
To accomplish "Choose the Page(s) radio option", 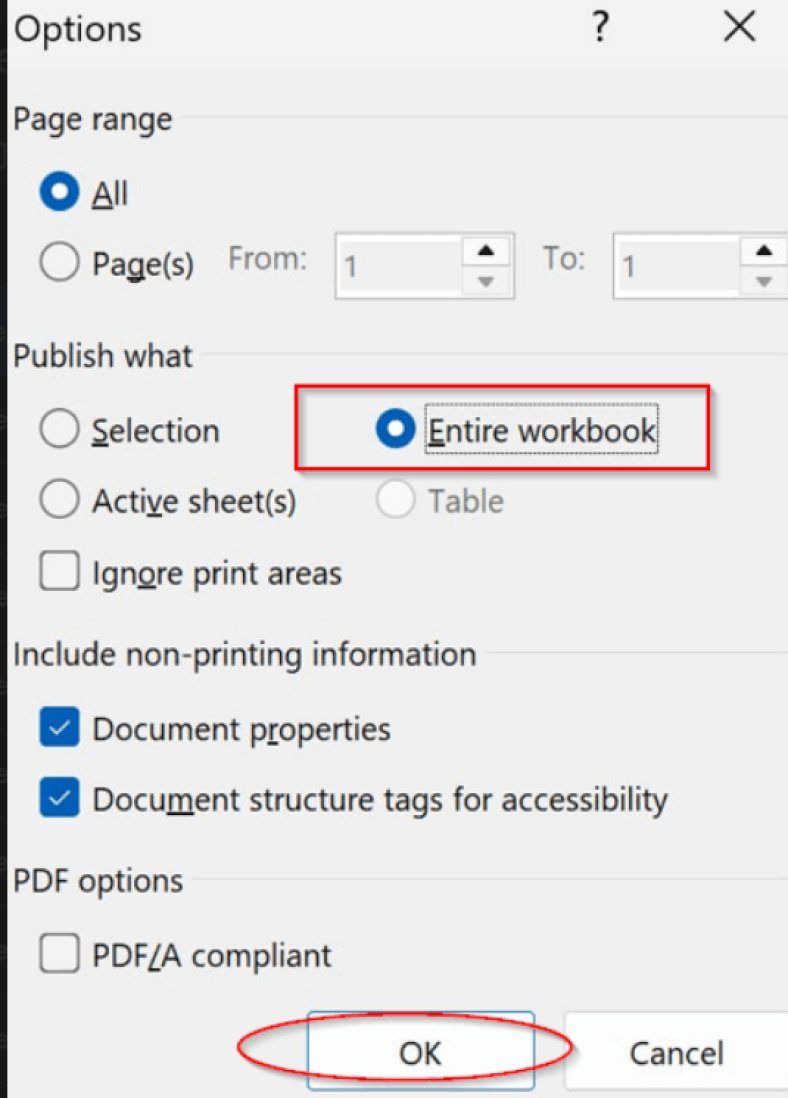I will 58,262.
